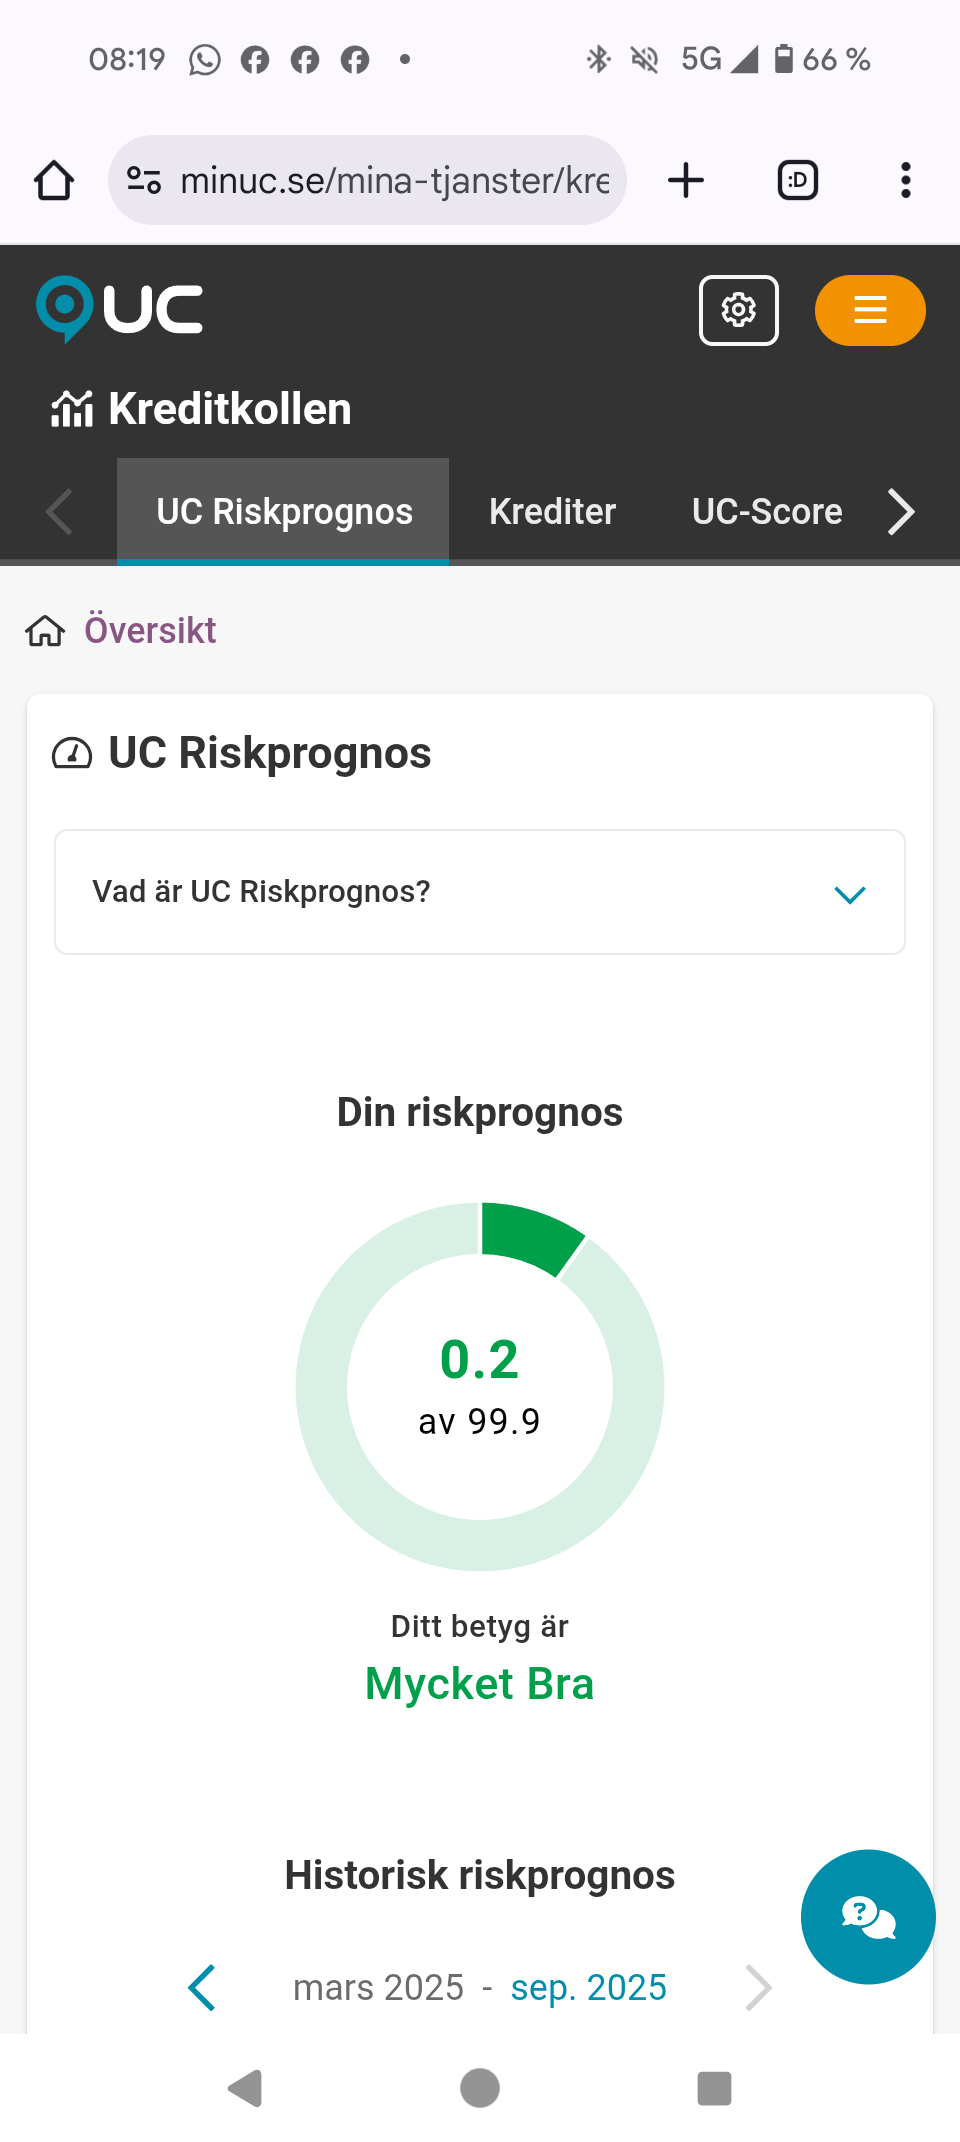Open browser three-dot overflow menu
The width and height of the screenshot is (960, 2142).
coord(905,181)
